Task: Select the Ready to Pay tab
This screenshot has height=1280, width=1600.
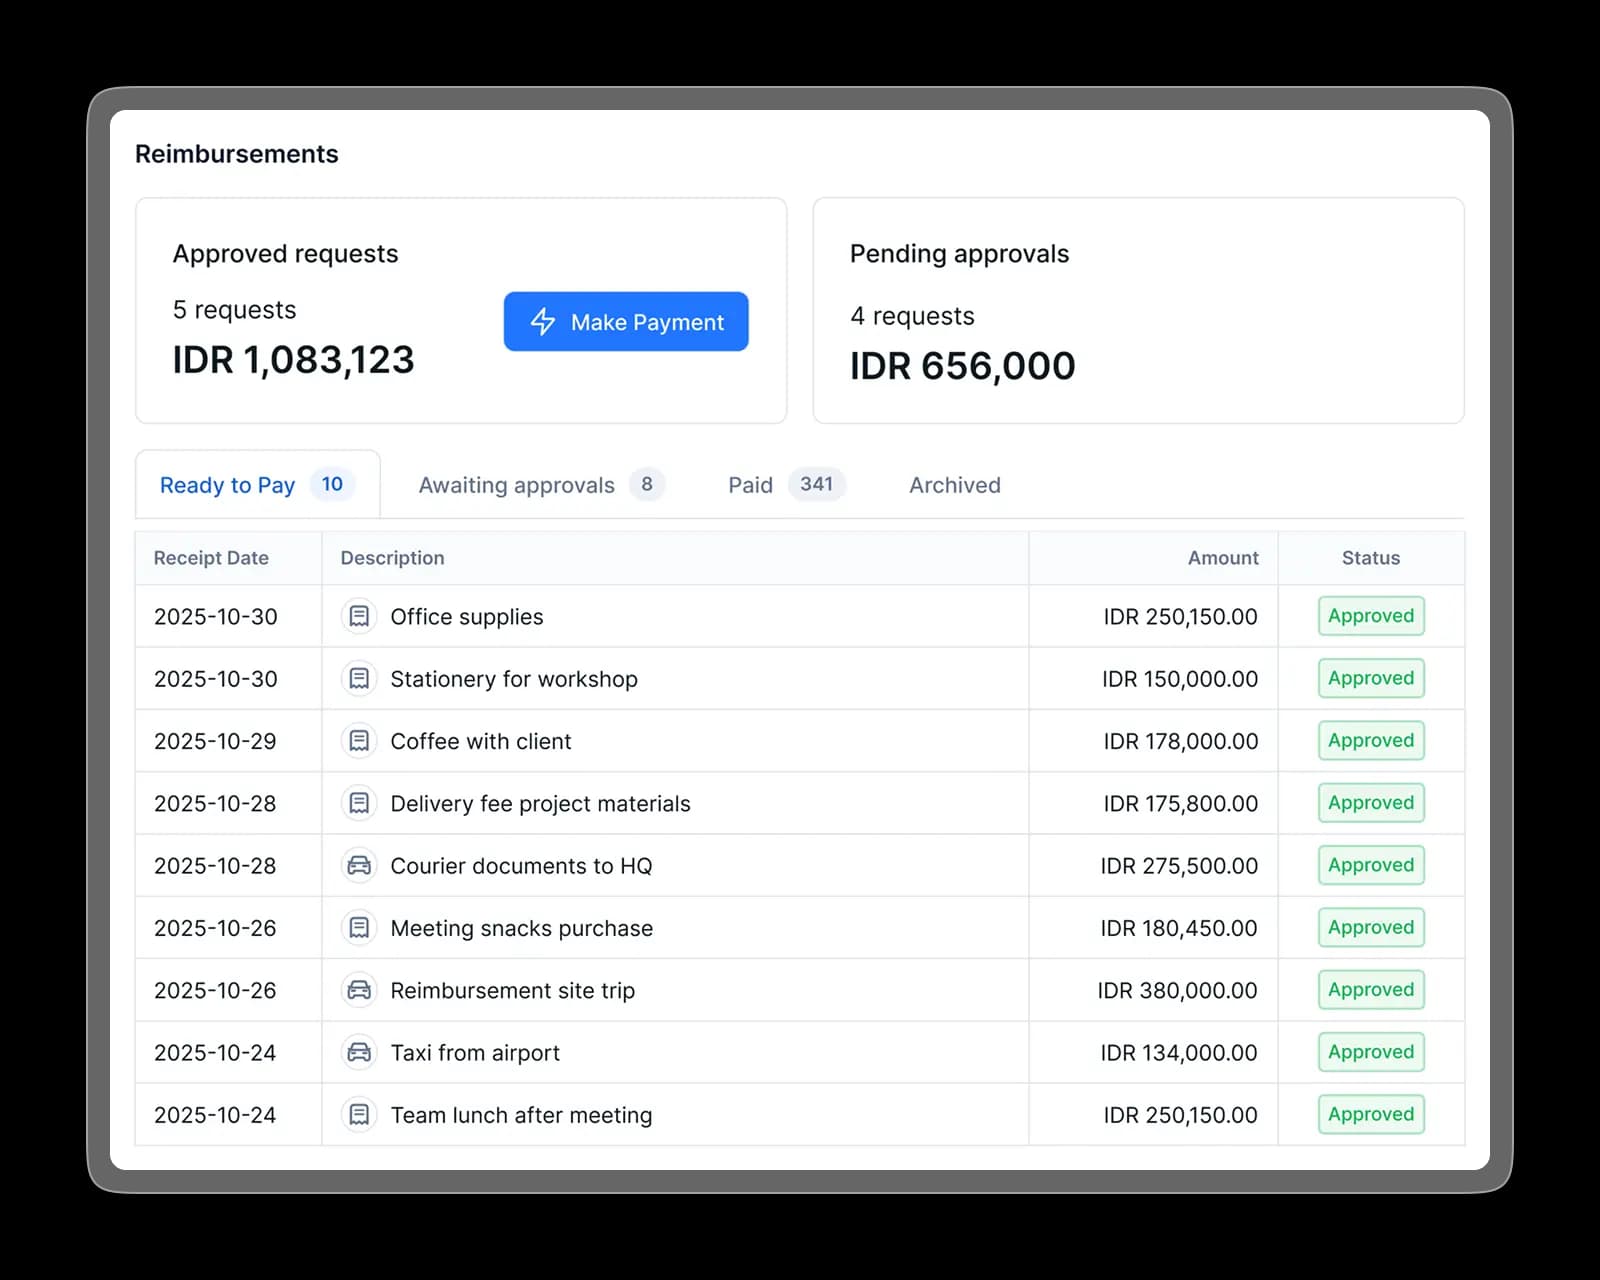Action: 228,485
